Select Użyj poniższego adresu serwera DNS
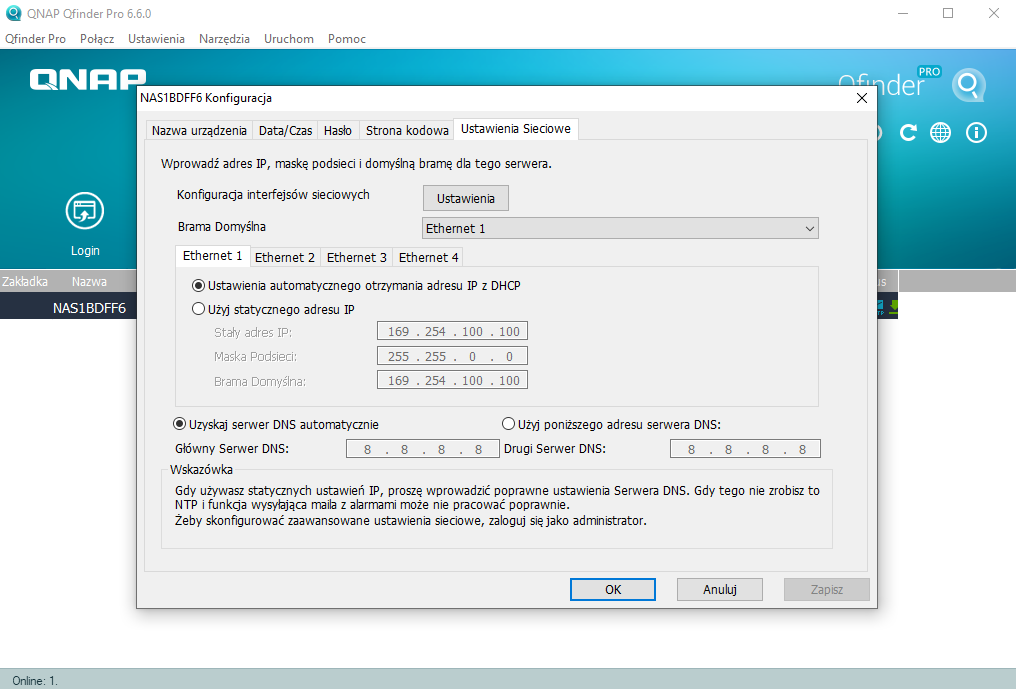Image resolution: width=1016 pixels, height=689 pixels. pos(612,425)
